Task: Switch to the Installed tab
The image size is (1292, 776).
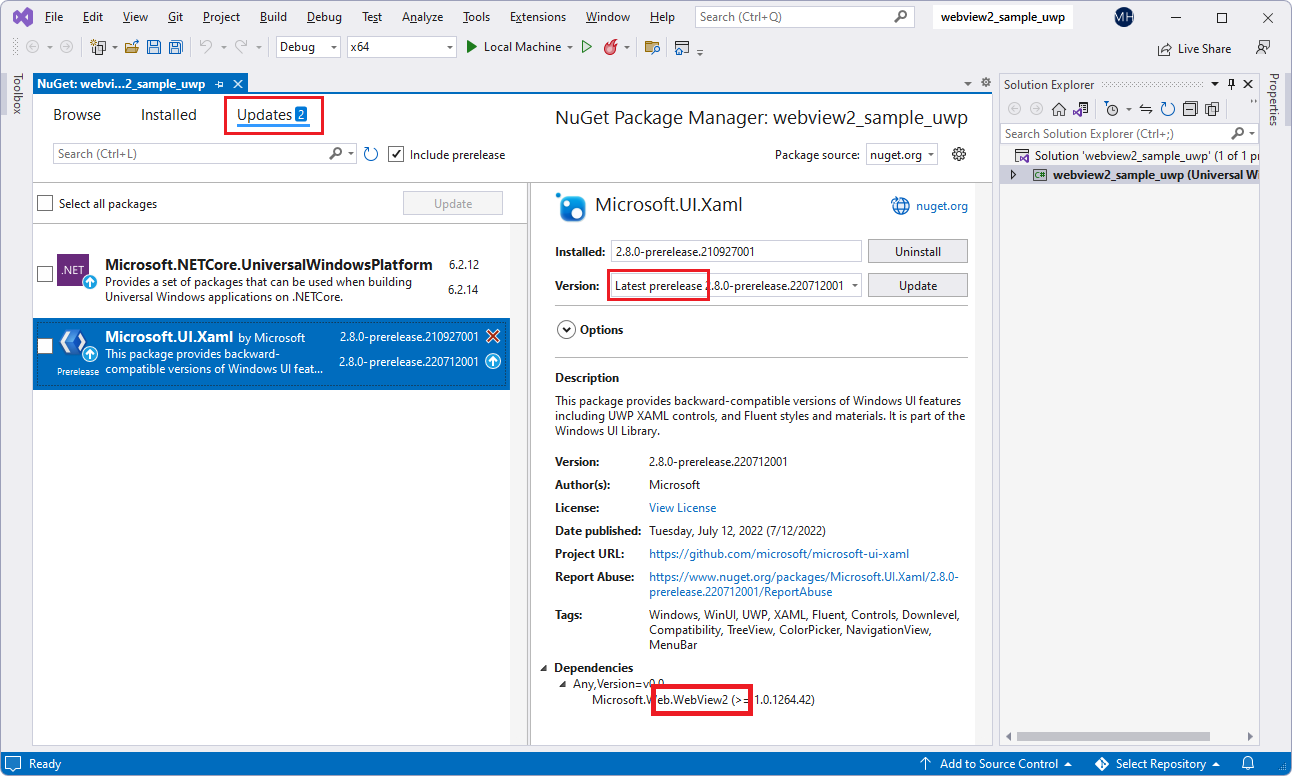Action: (x=168, y=115)
